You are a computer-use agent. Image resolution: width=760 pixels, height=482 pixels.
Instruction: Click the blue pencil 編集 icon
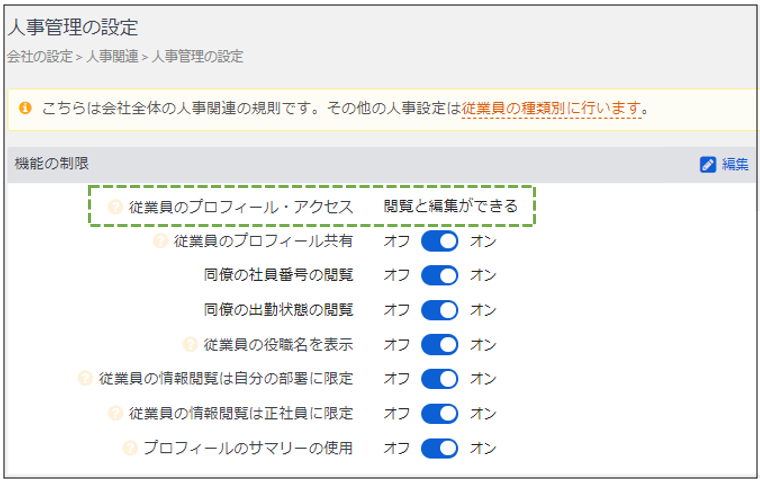708,164
